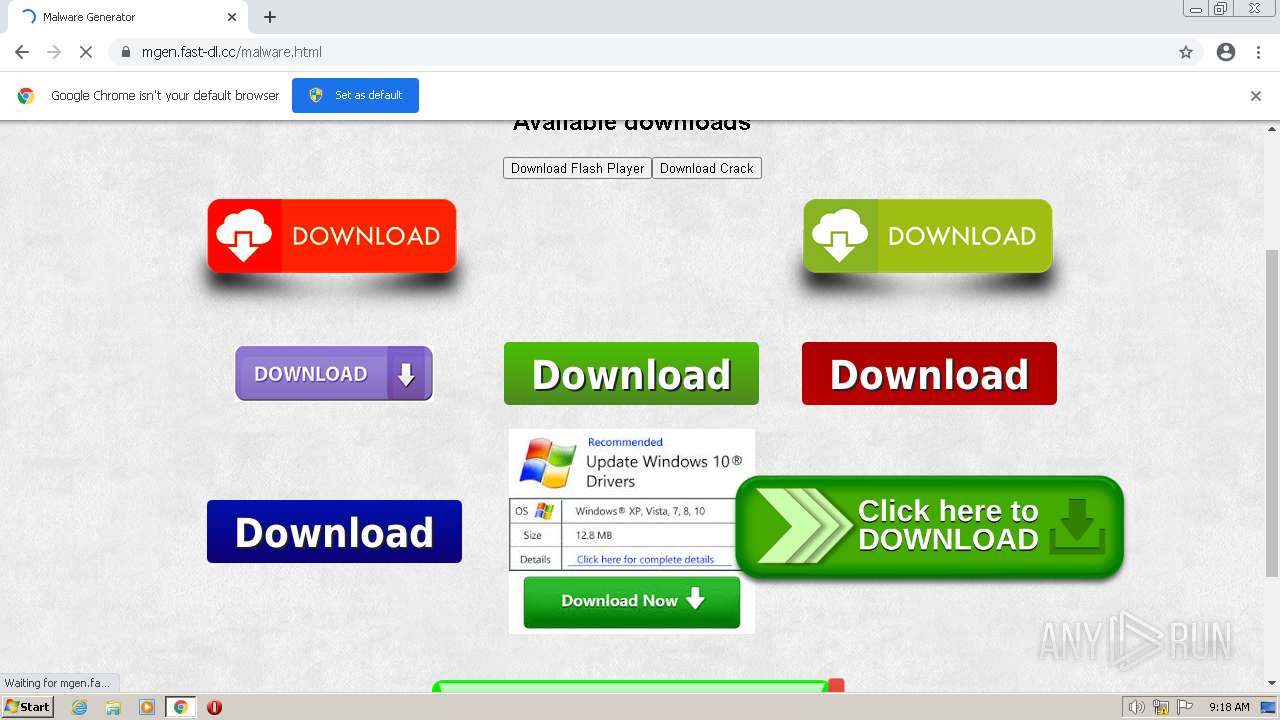
Task: Launch Internet Explorer from the taskbar
Action: click(80, 707)
